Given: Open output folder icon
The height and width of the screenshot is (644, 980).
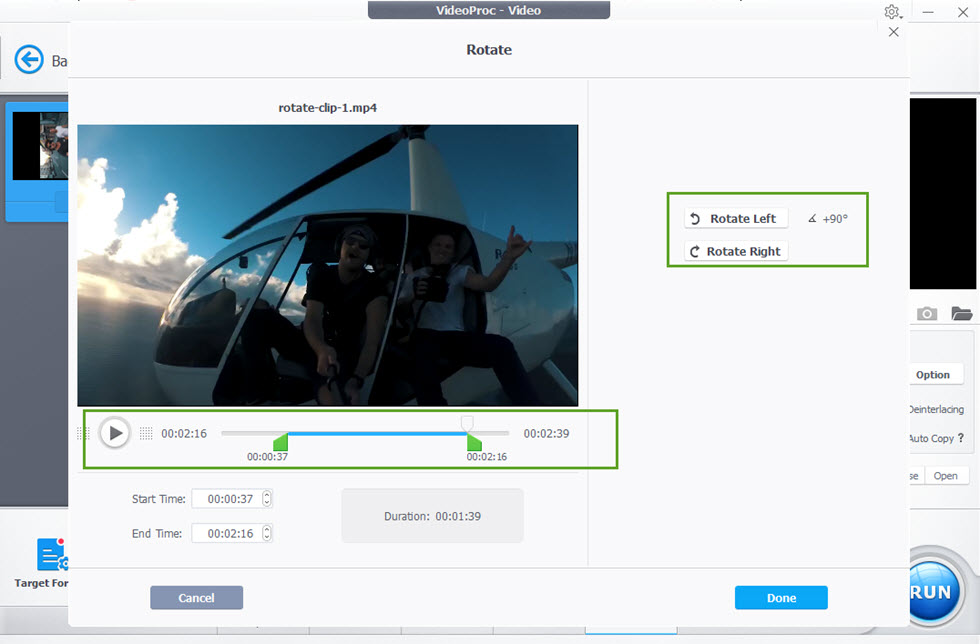Looking at the screenshot, I should click(x=961, y=313).
